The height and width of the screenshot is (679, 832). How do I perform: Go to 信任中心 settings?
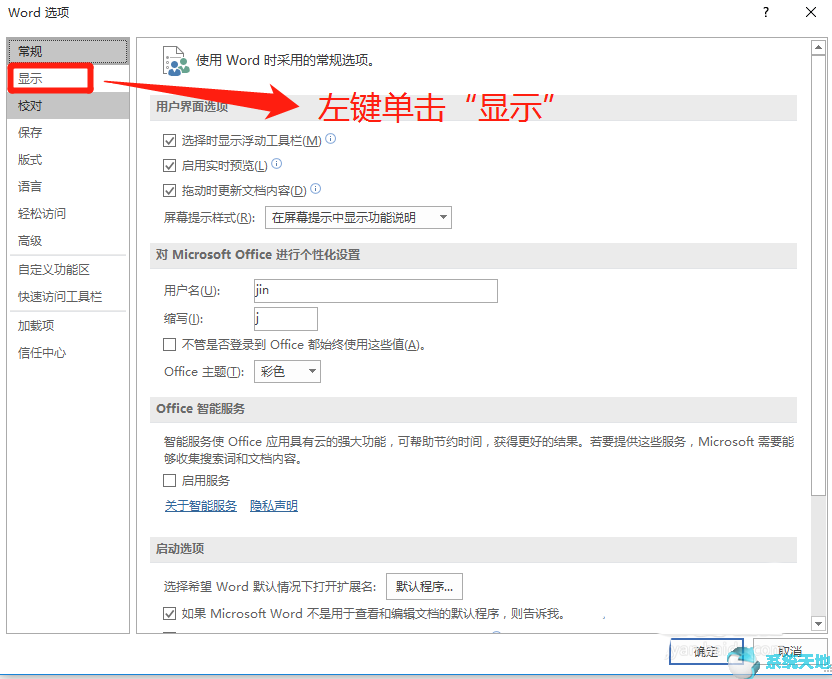click(68, 353)
